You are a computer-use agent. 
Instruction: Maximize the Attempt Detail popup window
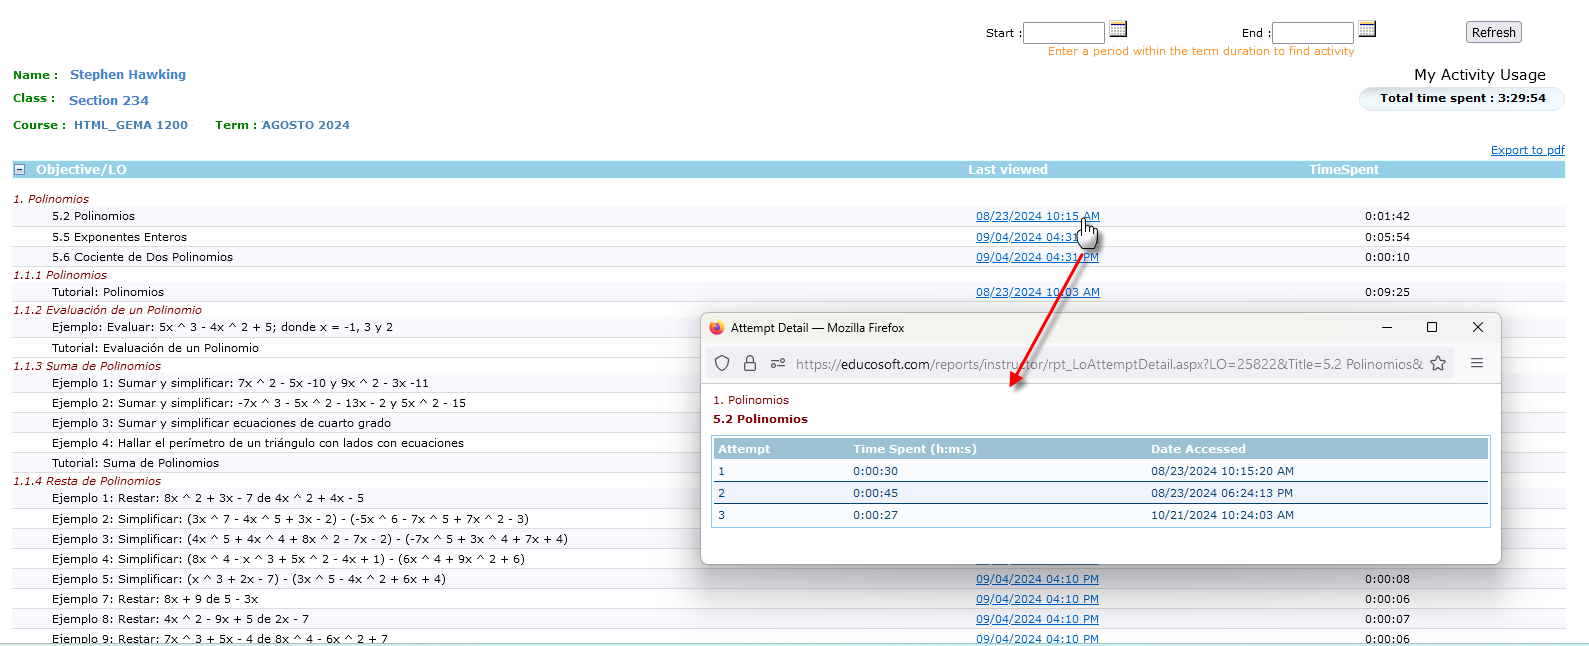(x=1431, y=328)
